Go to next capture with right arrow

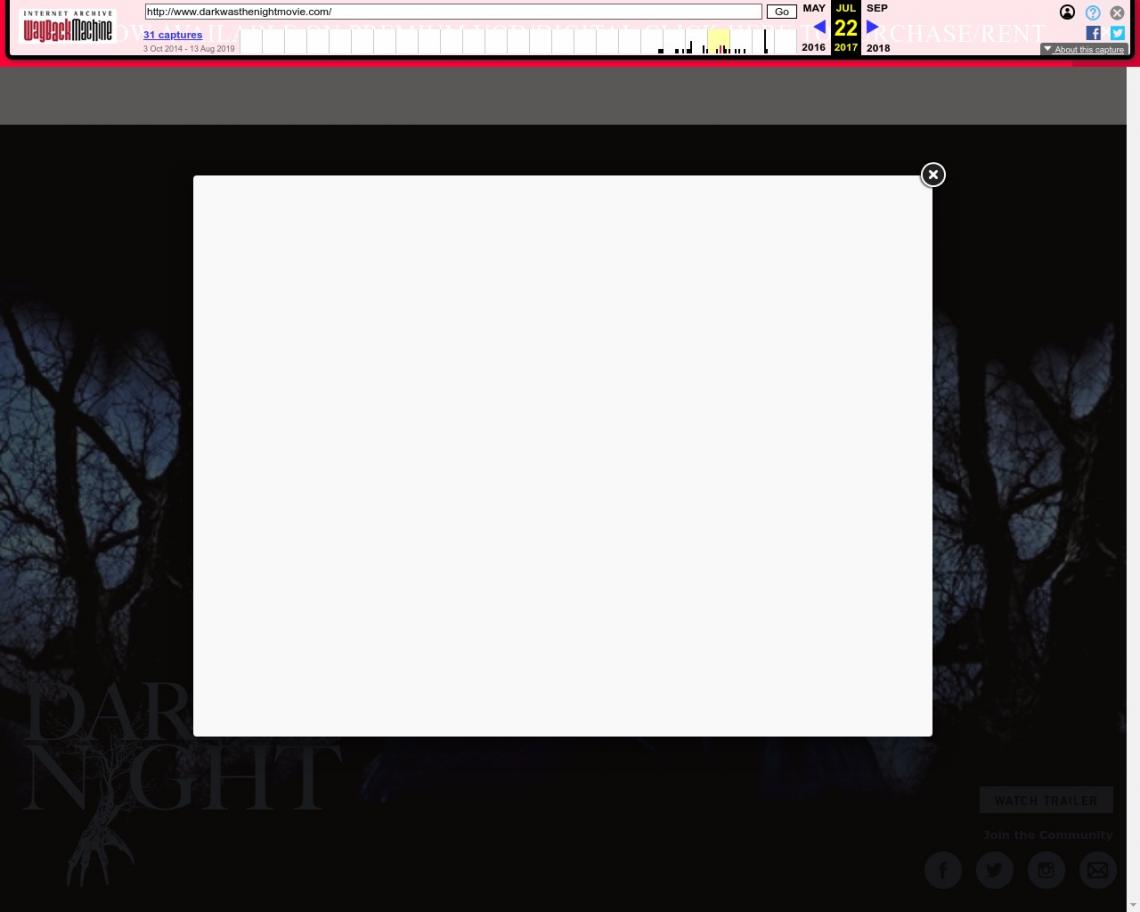point(872,27)
